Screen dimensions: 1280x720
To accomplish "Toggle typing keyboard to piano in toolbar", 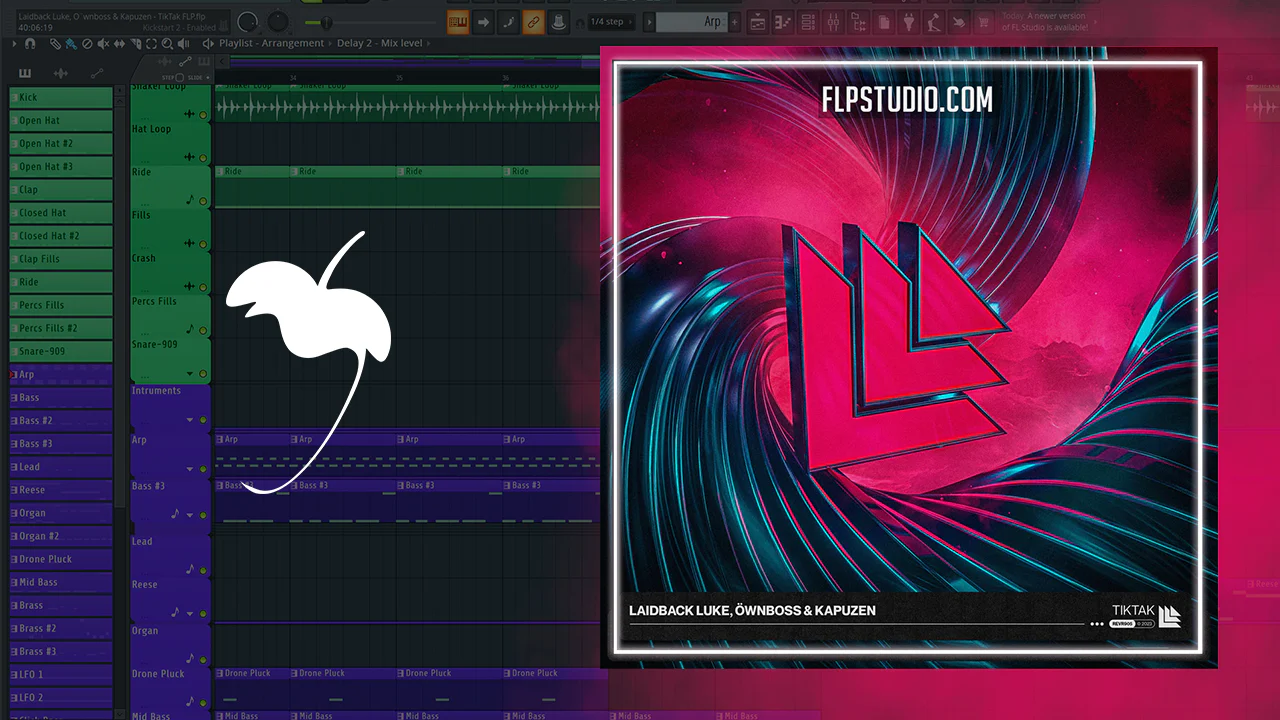I will 459,21.
